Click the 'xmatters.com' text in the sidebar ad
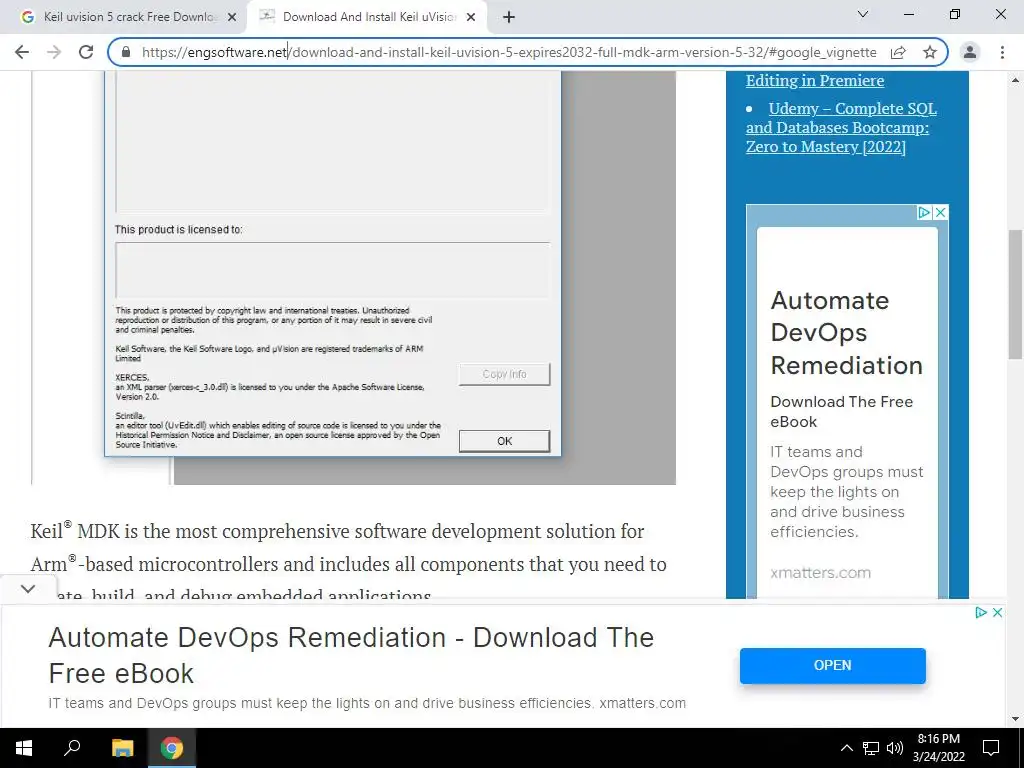The width and height of the screenshot is (1024, 768). coord(820,573)
